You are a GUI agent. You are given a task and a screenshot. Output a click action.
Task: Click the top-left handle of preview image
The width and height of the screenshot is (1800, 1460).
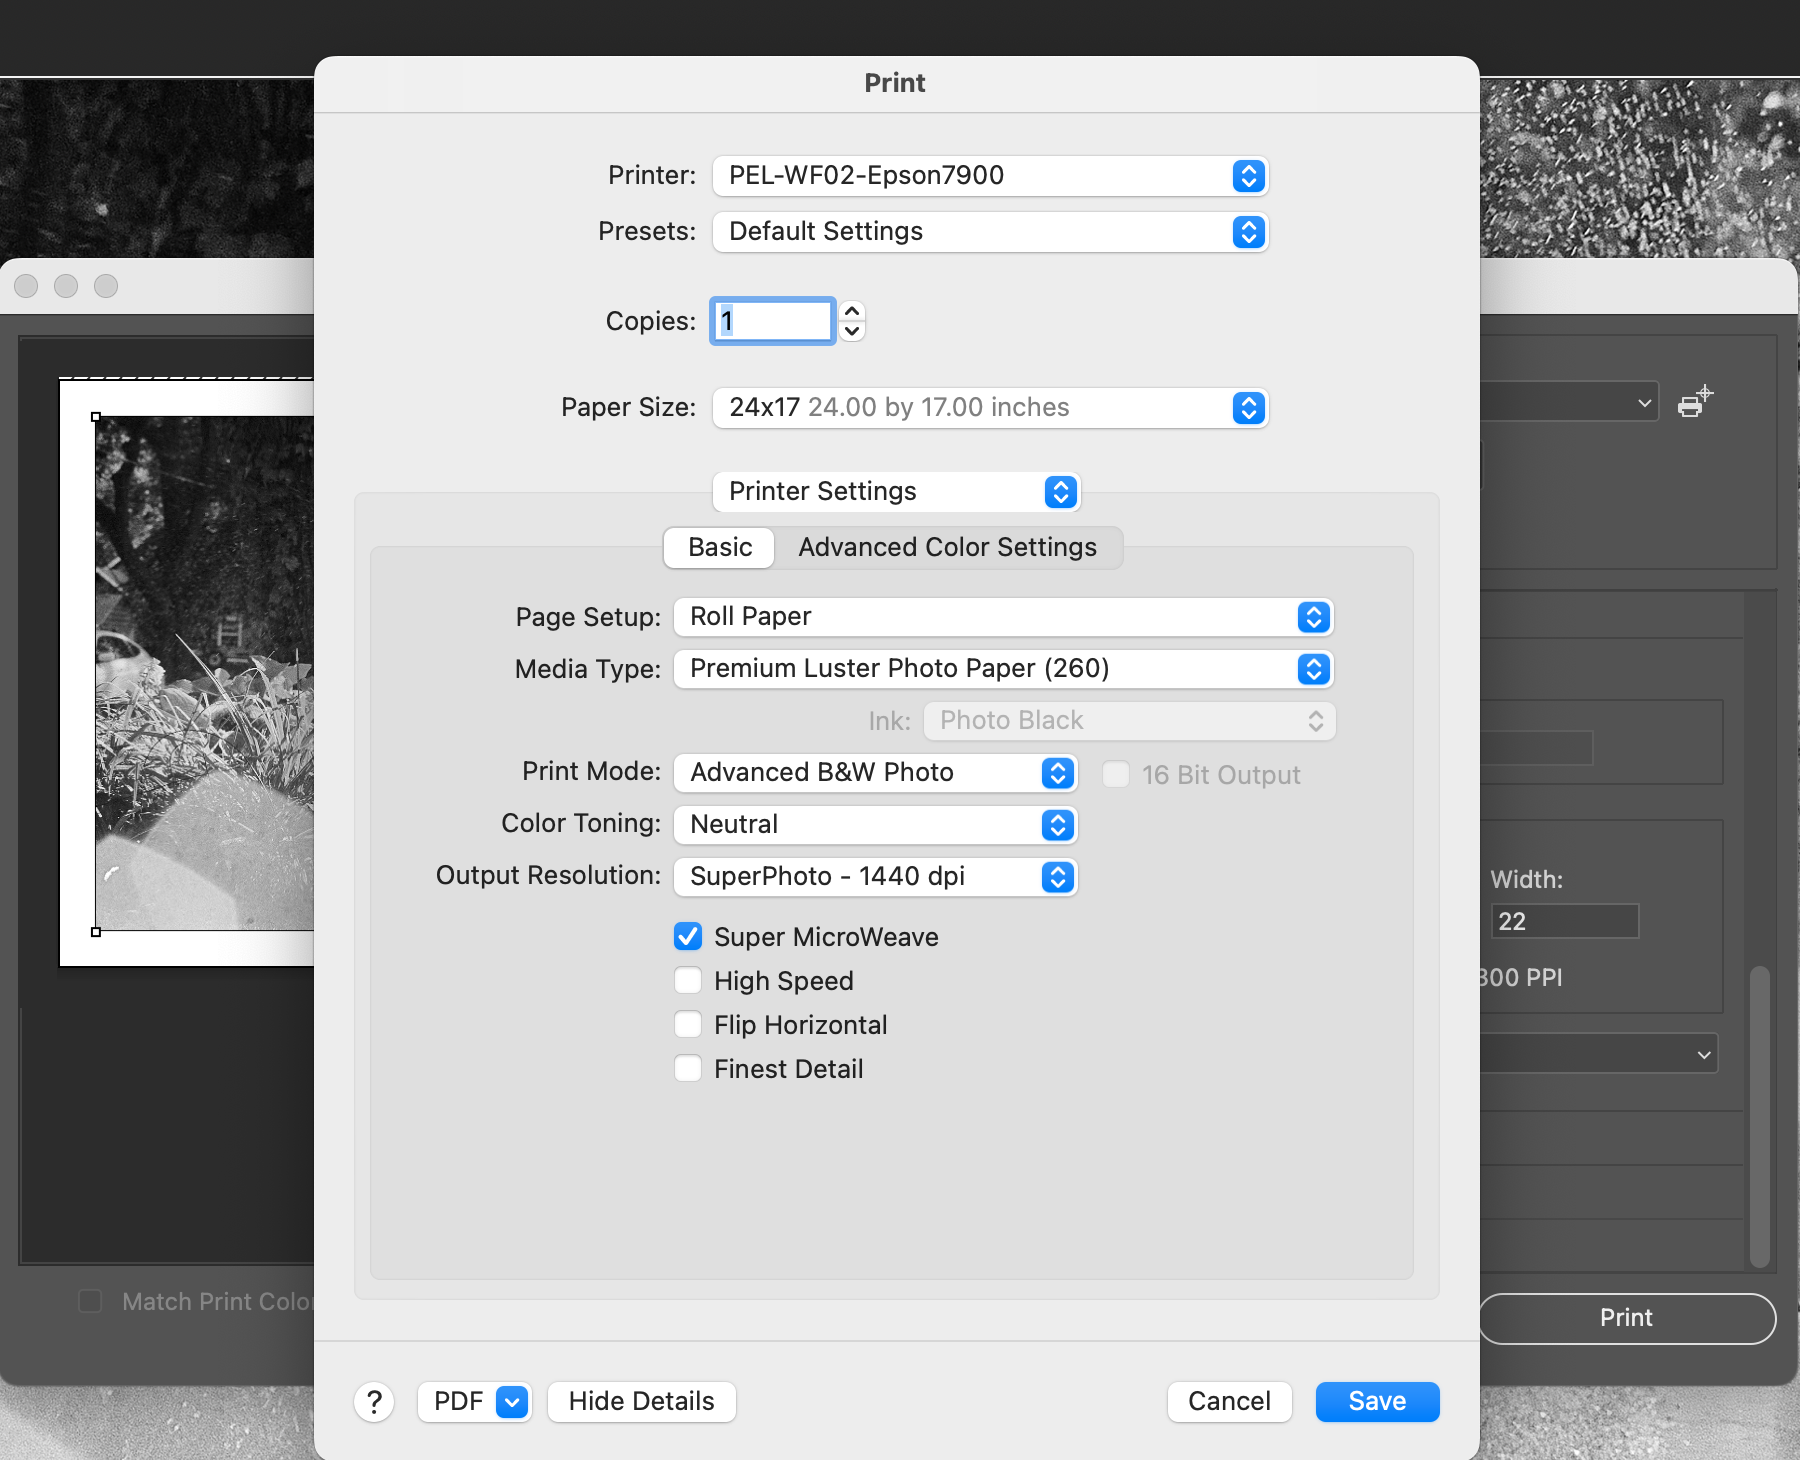(x=96, y=417)
